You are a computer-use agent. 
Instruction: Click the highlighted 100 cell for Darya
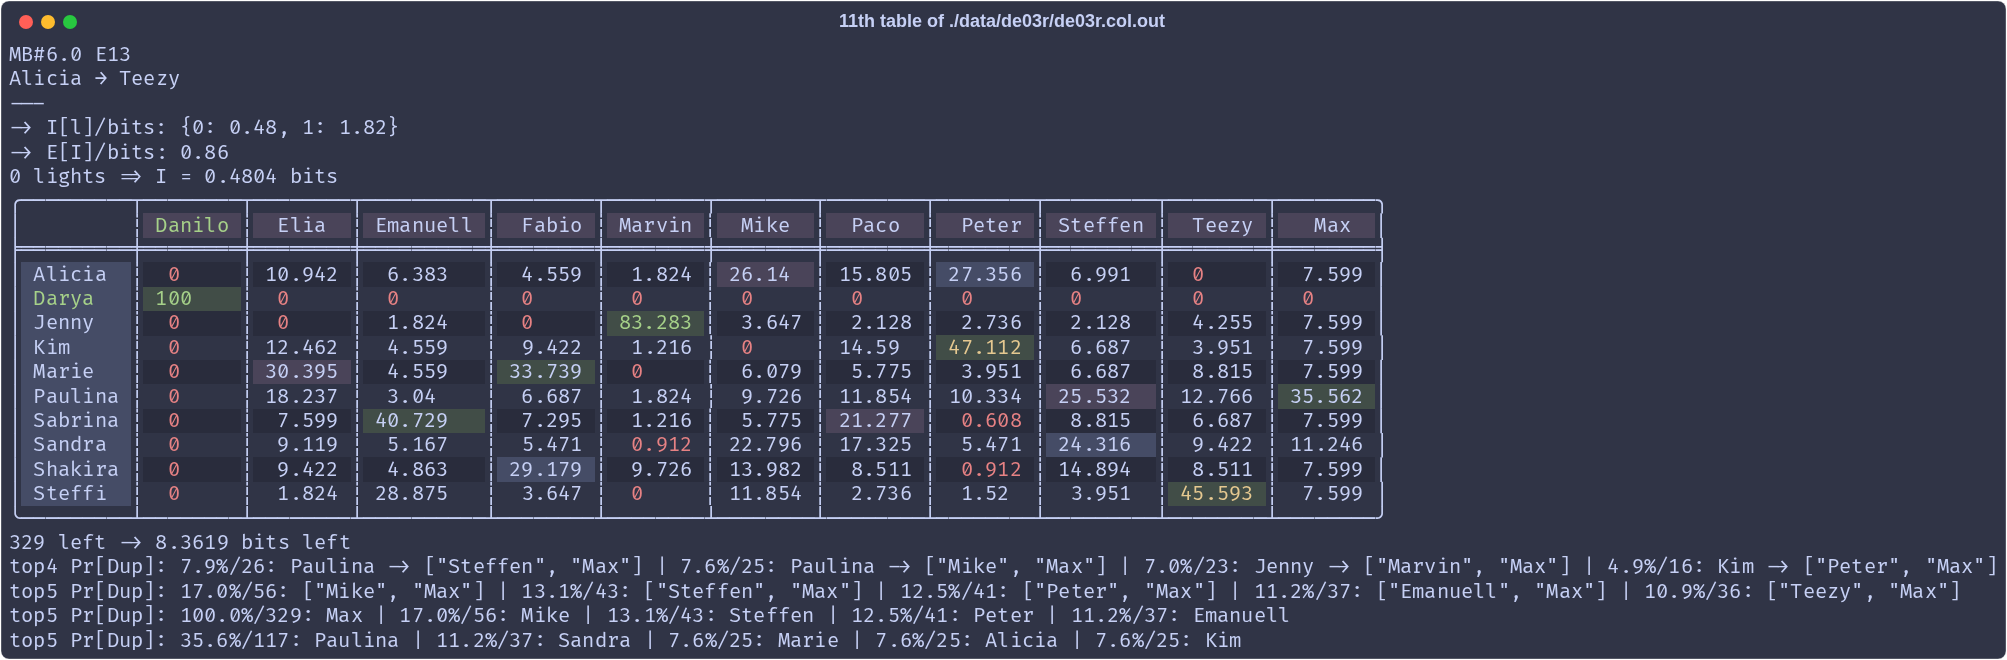(x=192, y=298)
